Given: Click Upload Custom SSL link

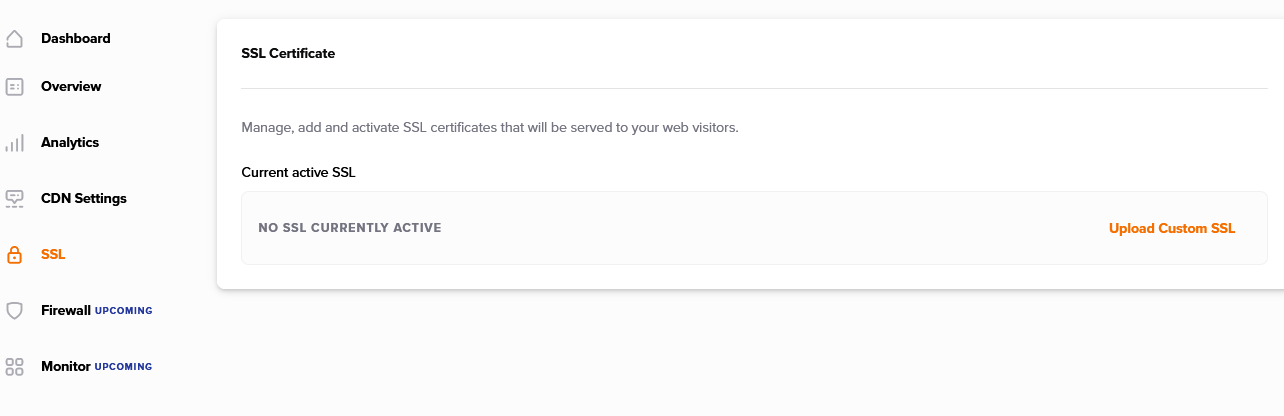Looking at the screenshot, I should click(x=1172, y=228).
